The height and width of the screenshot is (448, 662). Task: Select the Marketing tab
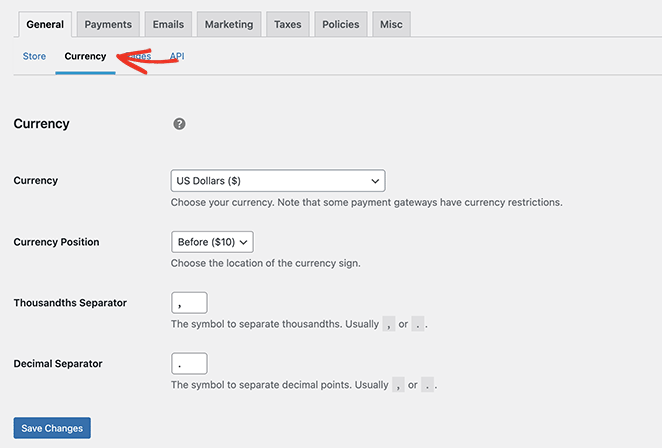click(229, 24)
